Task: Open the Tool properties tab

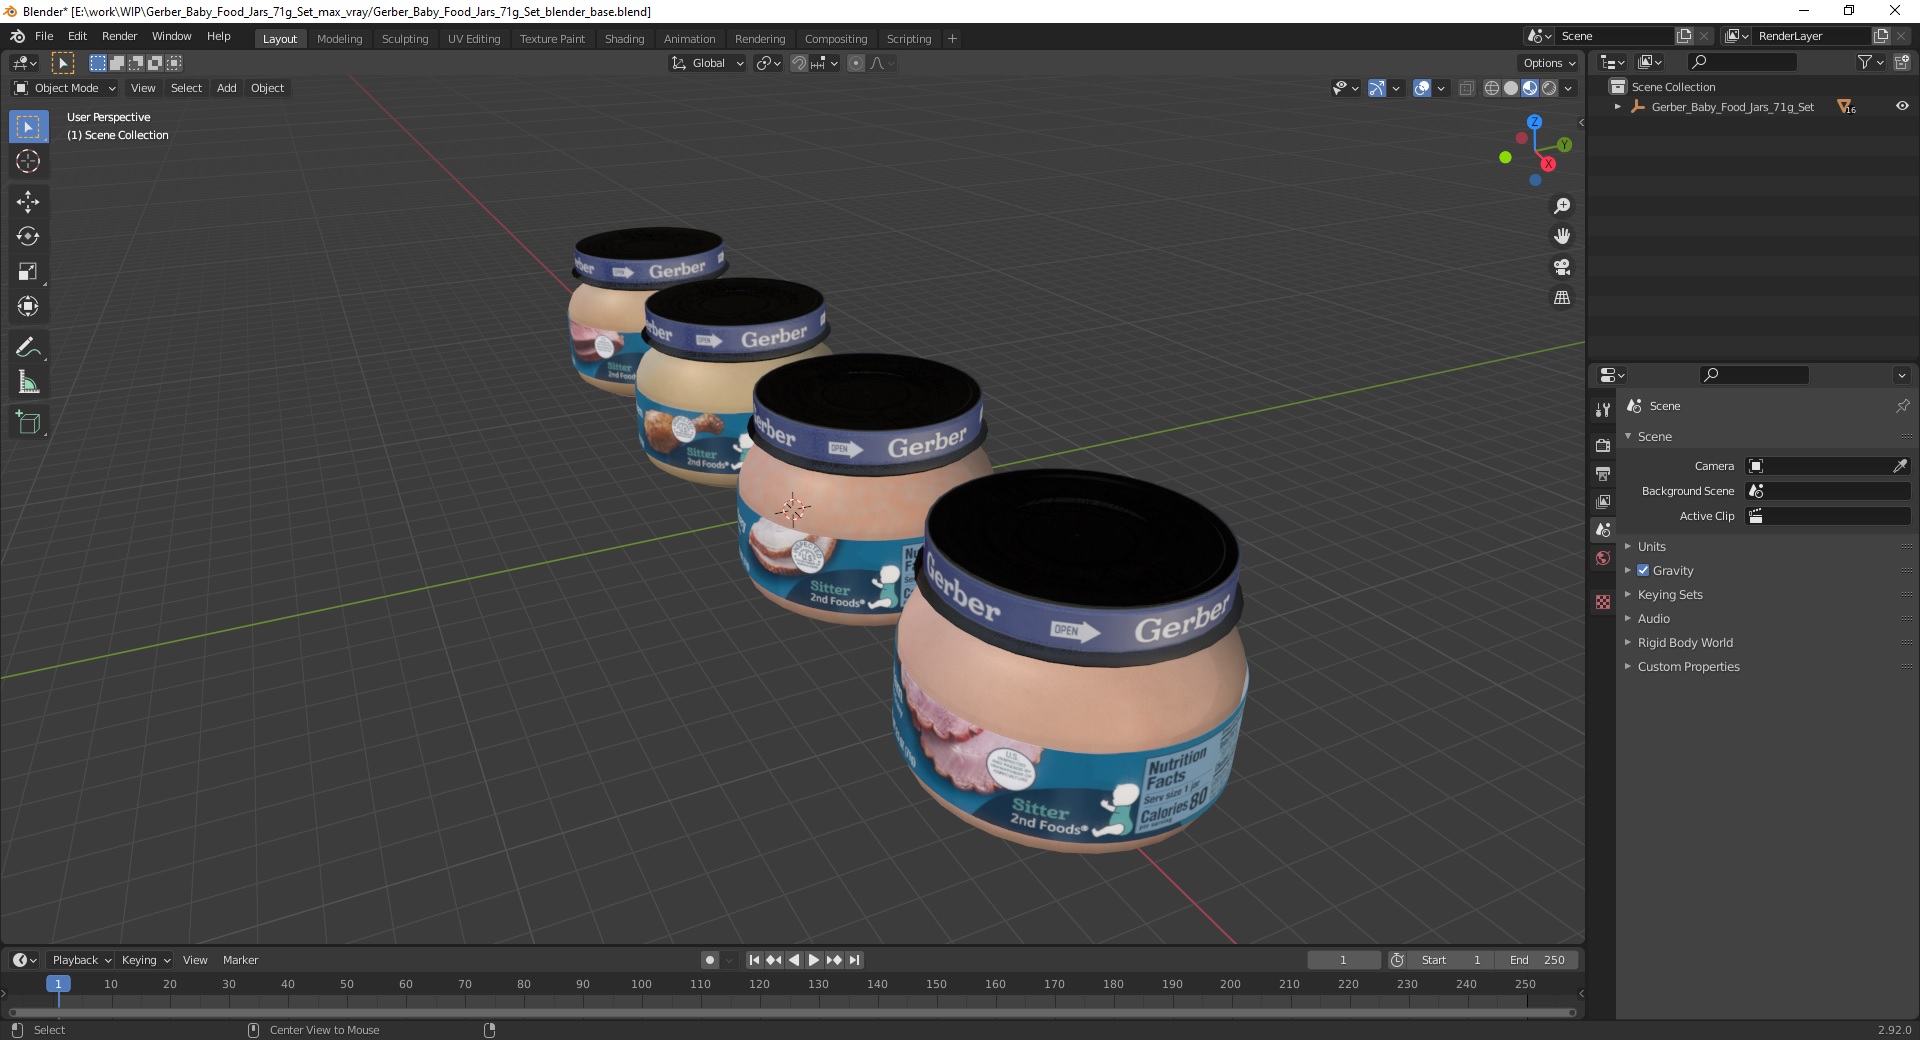Action: point(1603,409)
